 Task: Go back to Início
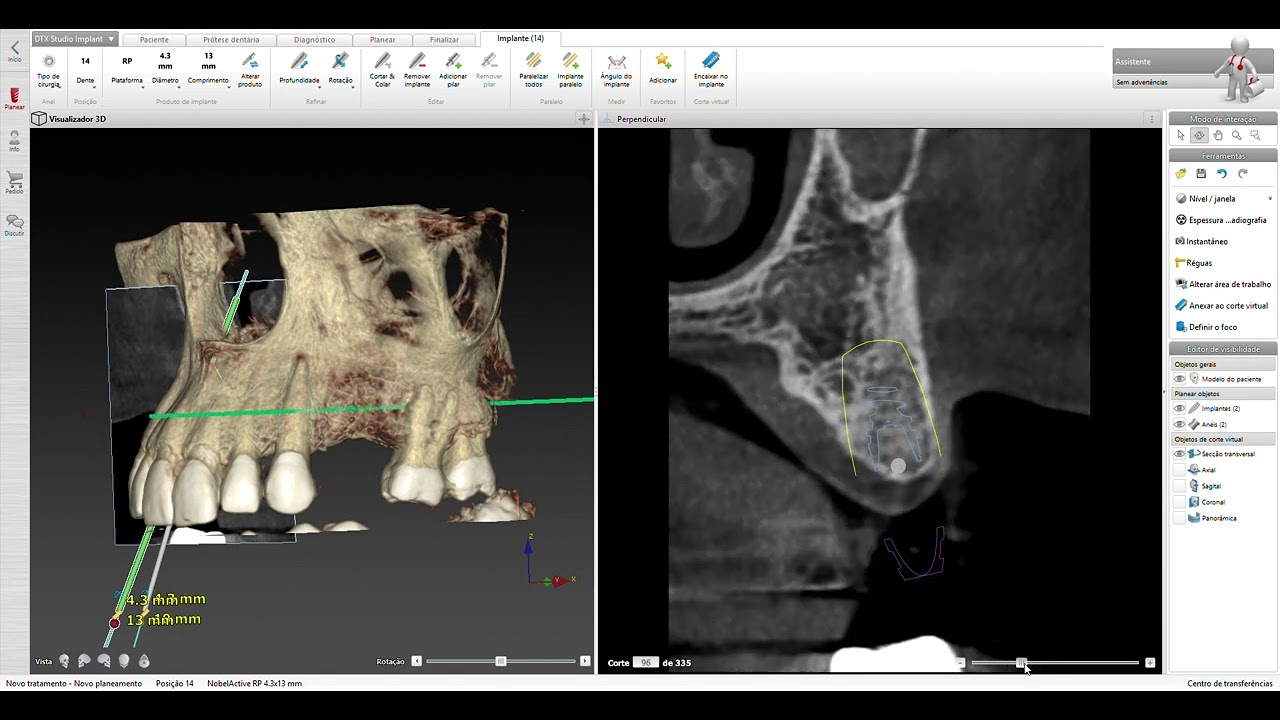pyautogui.click(x=14, y=51)
